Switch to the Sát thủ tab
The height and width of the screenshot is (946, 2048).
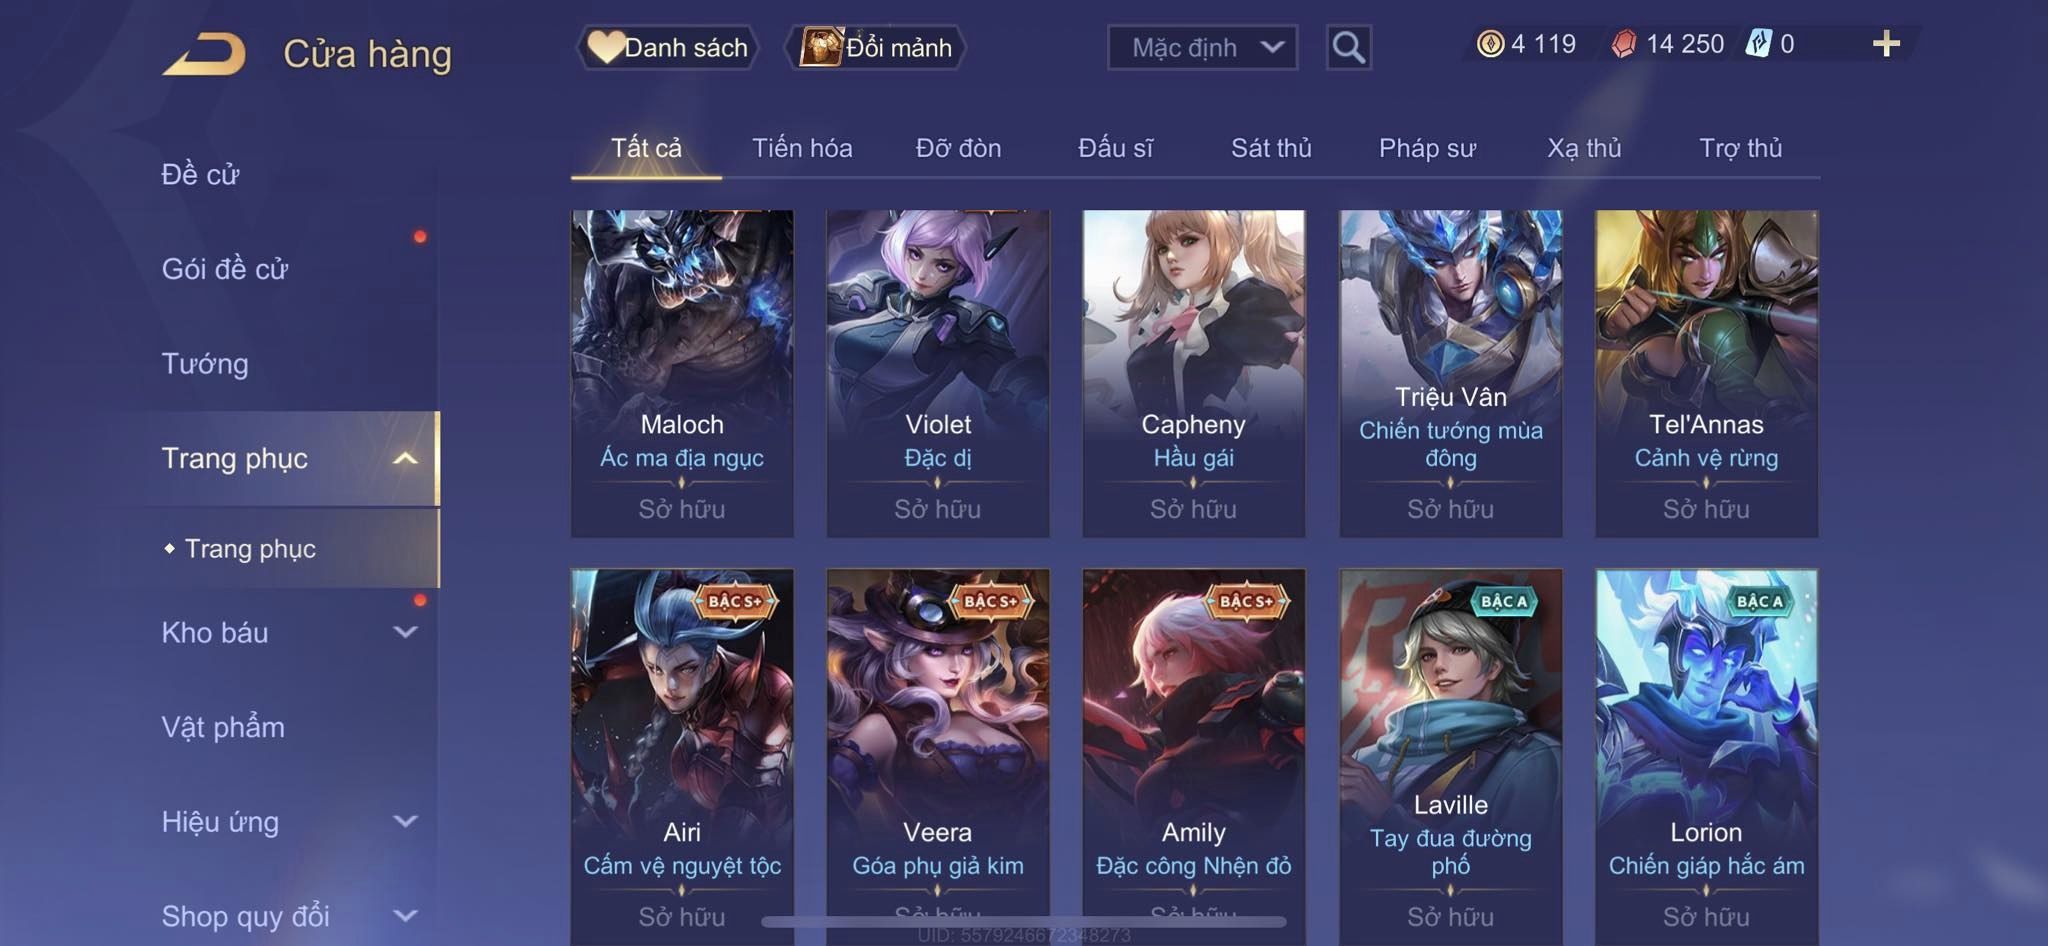tap(1271, 148)
